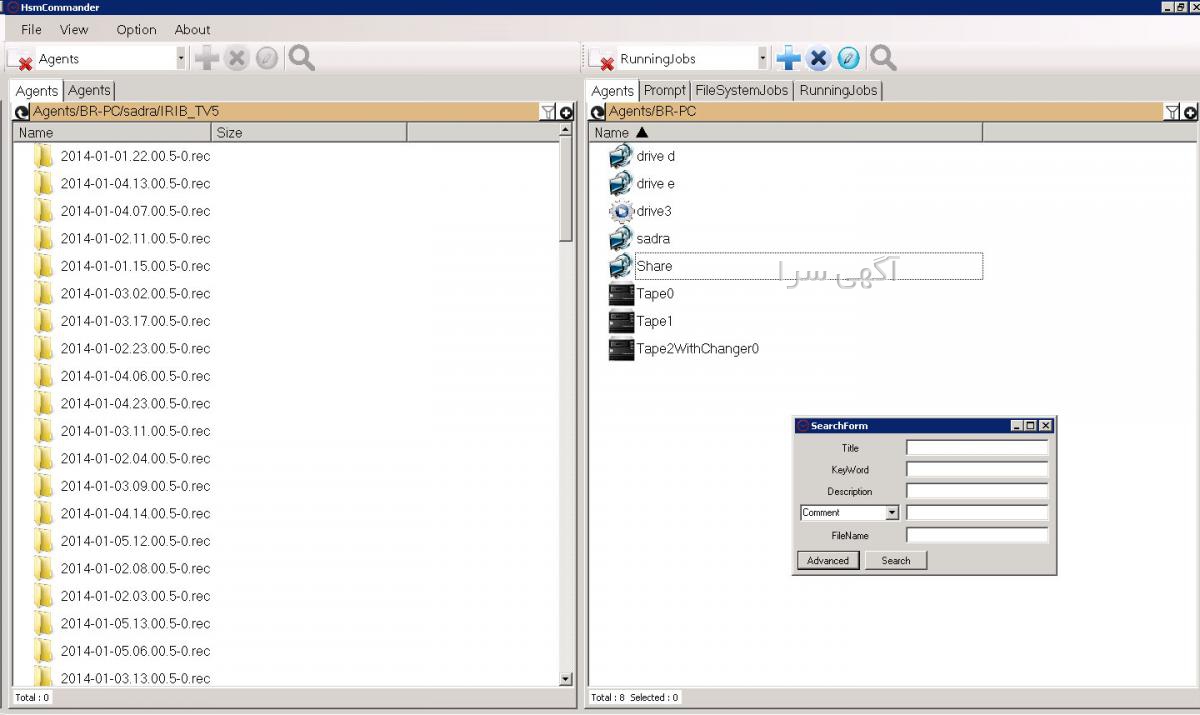Click the Tape0 device icon
Image resolution: width=1200 pixels, height=715 pixels.
[x=621, y=294]
